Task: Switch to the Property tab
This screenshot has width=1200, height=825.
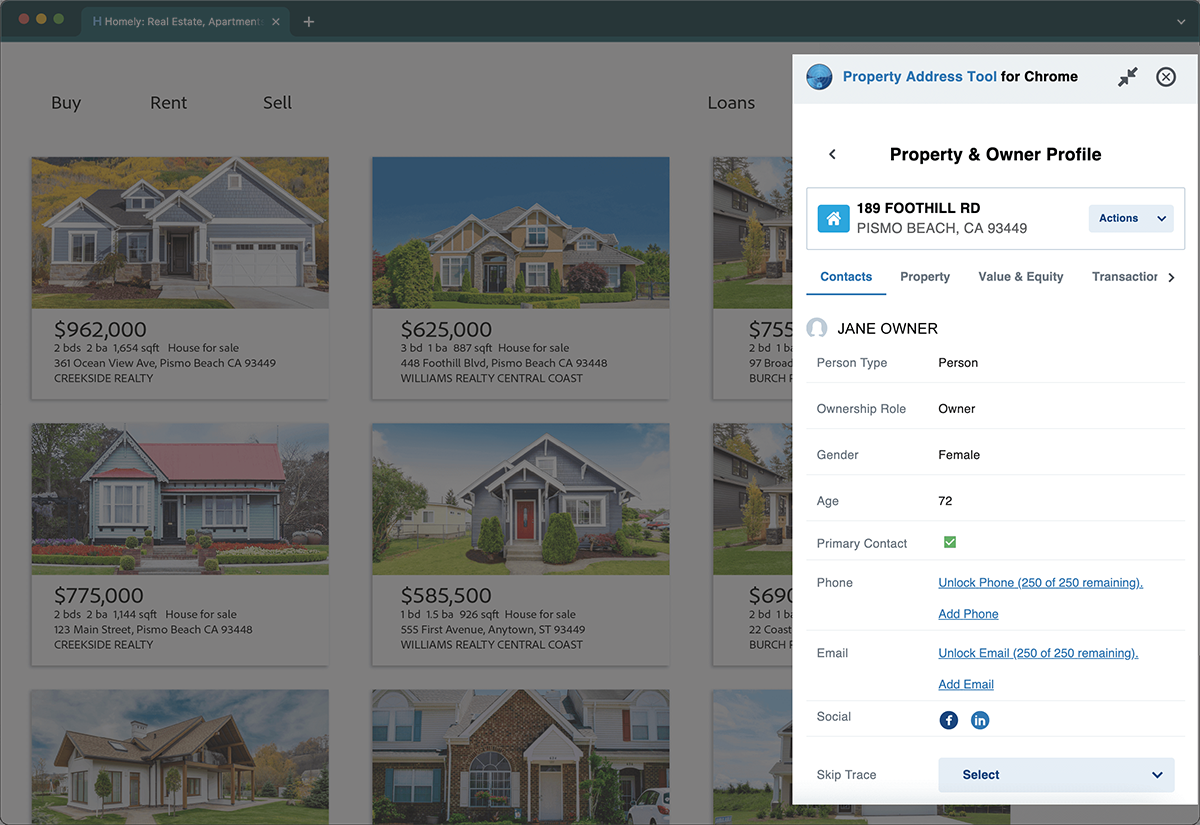Action: pos(924,277)
